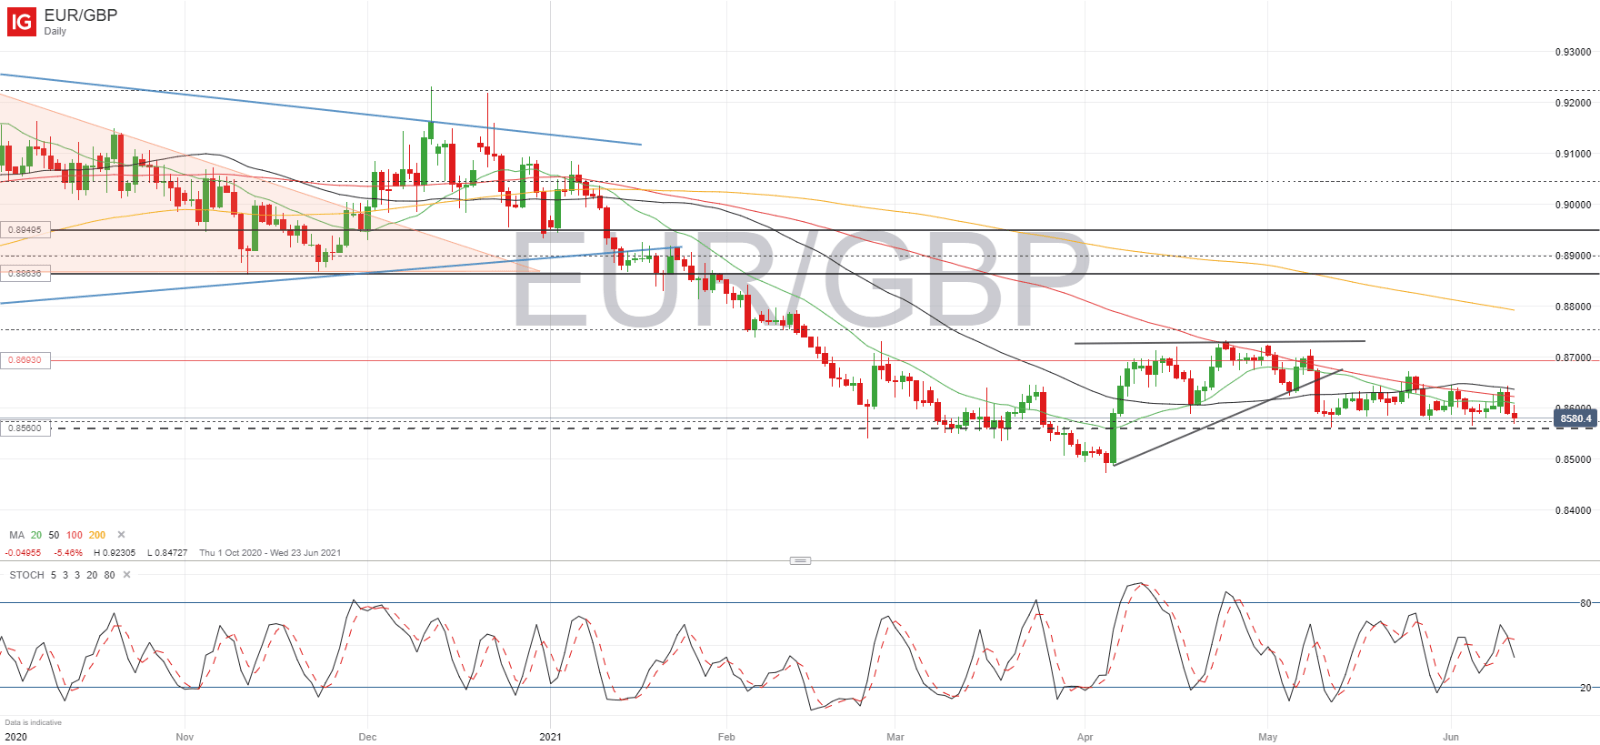Click the stochastic 80 level label
The image size is (1600, 745).
1585,603
